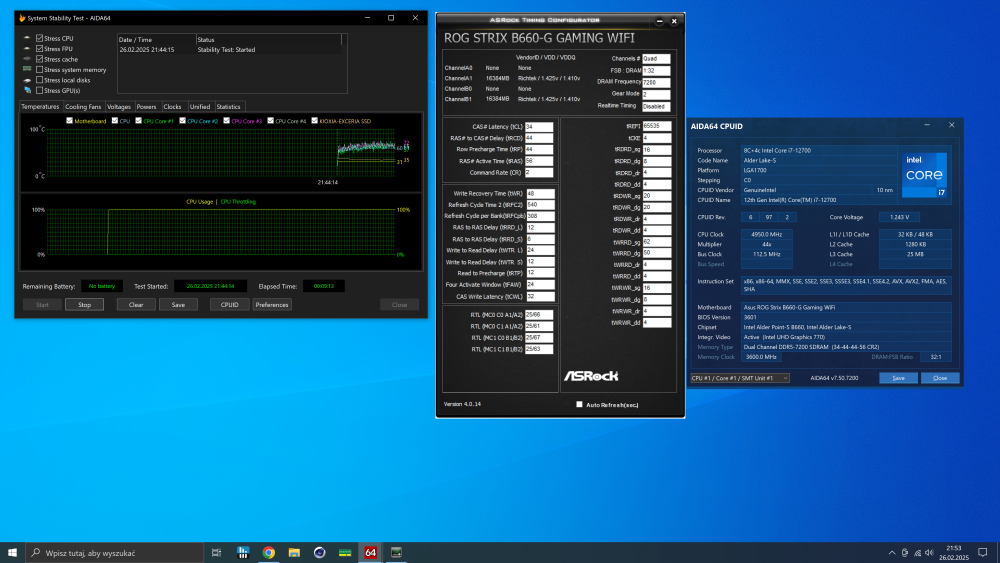Click the Preferences button

(x=271, y=305)
